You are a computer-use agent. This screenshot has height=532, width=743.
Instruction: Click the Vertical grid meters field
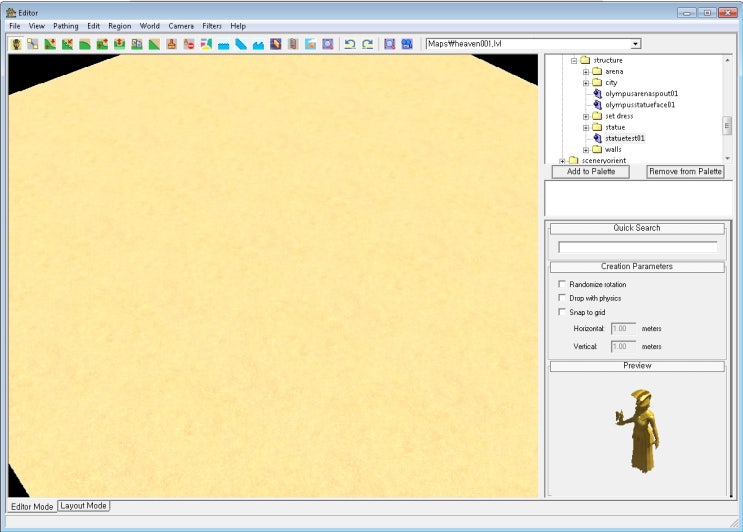tap(623, 347)
